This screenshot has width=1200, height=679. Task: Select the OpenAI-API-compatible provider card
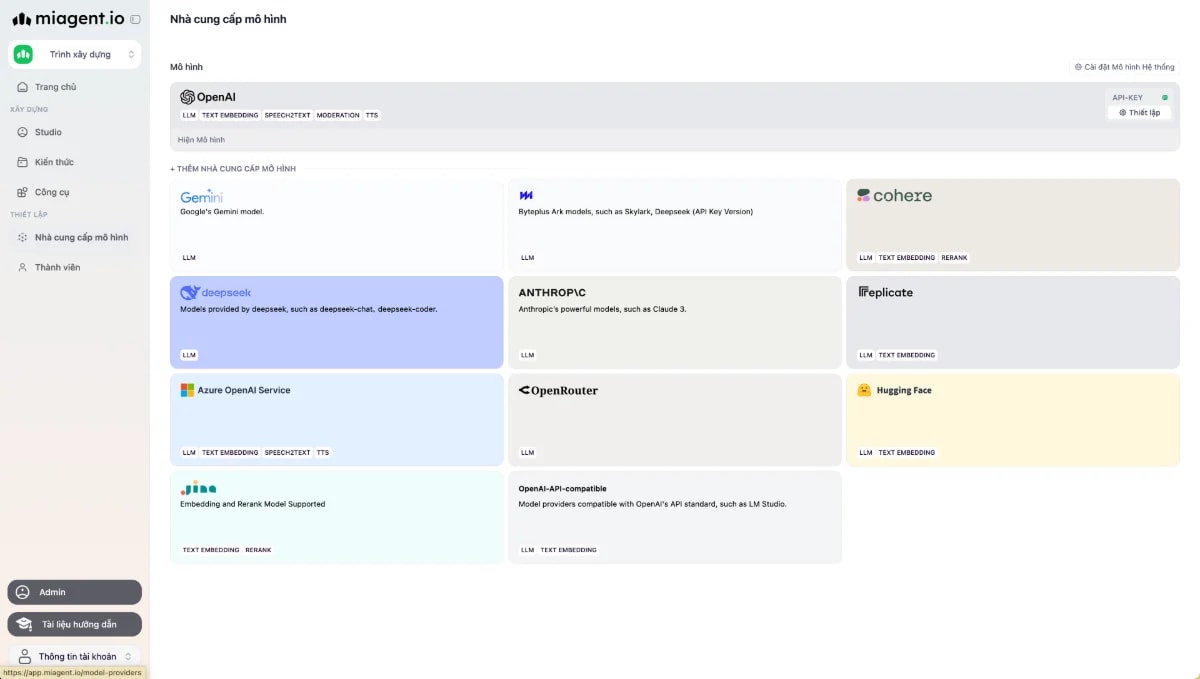tap(675, 517)
